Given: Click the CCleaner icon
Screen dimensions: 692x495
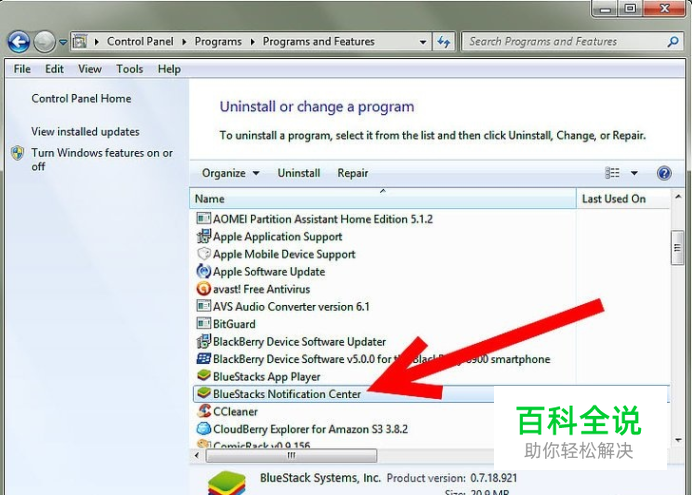Looking at the screenshot, I should point(203,411).
